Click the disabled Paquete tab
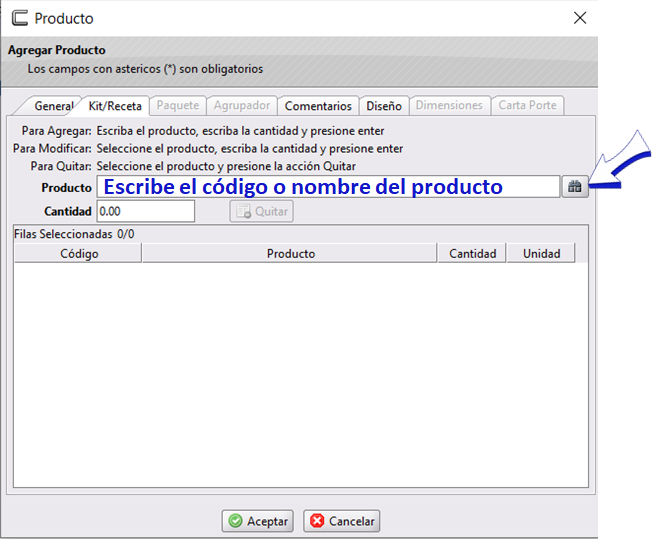This screenshot has width=660, height=539. (178, 105)
